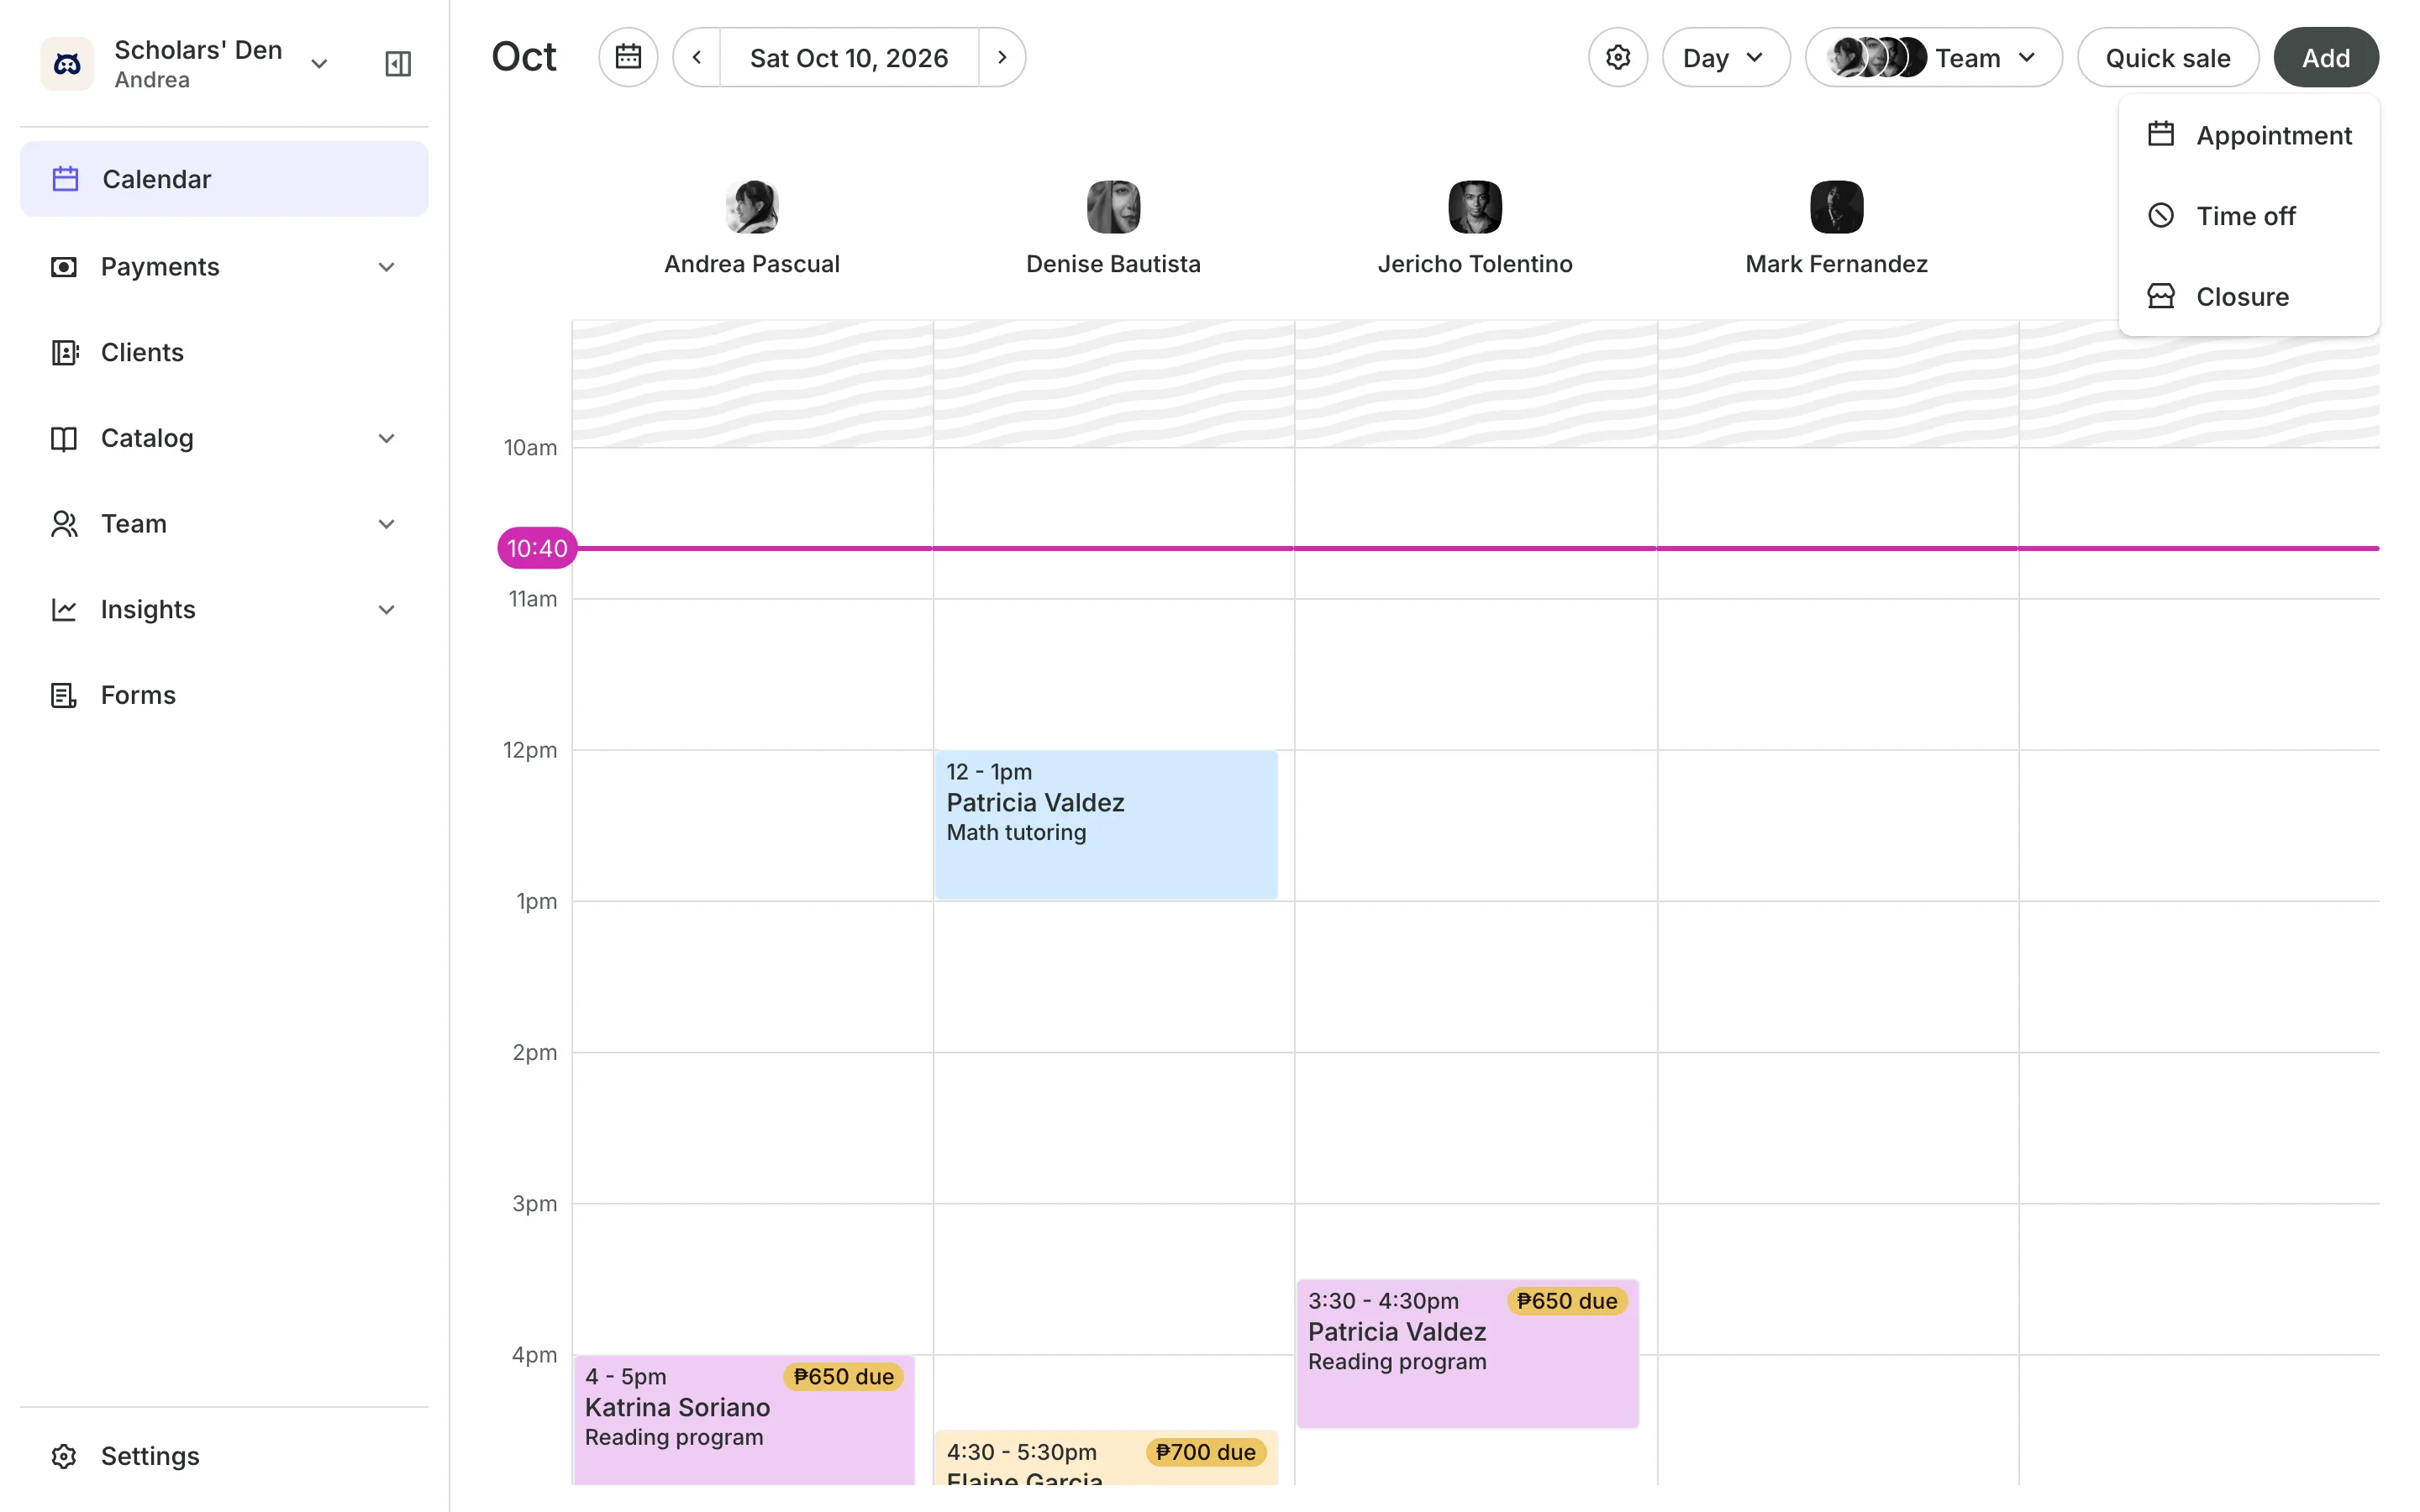Open the Team filter dropdown

tap(1933, 57)
